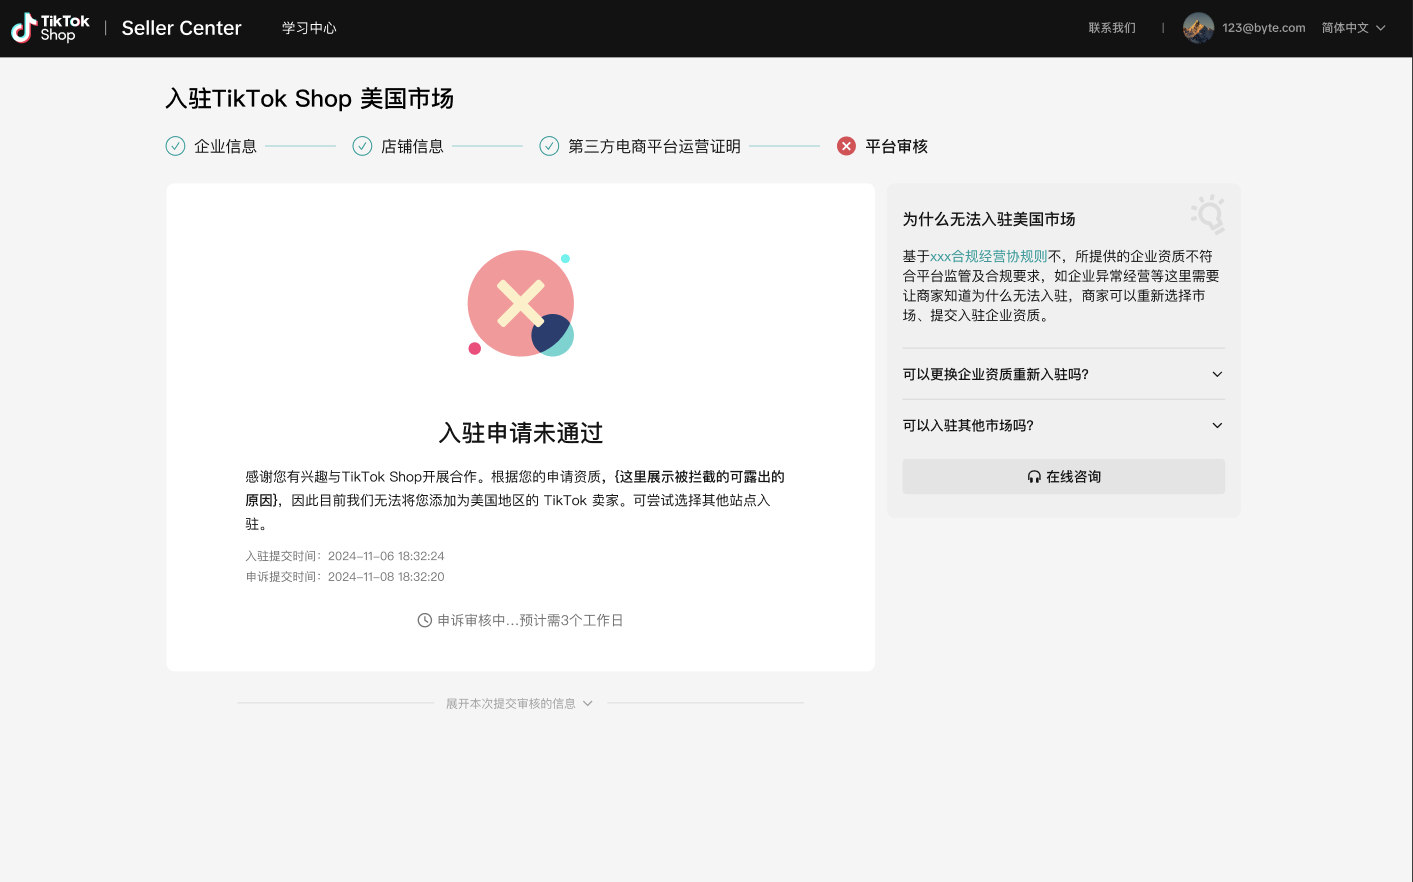Click the Seller Center title
The width and height of the screenshot is (1413, 882).
181,28
